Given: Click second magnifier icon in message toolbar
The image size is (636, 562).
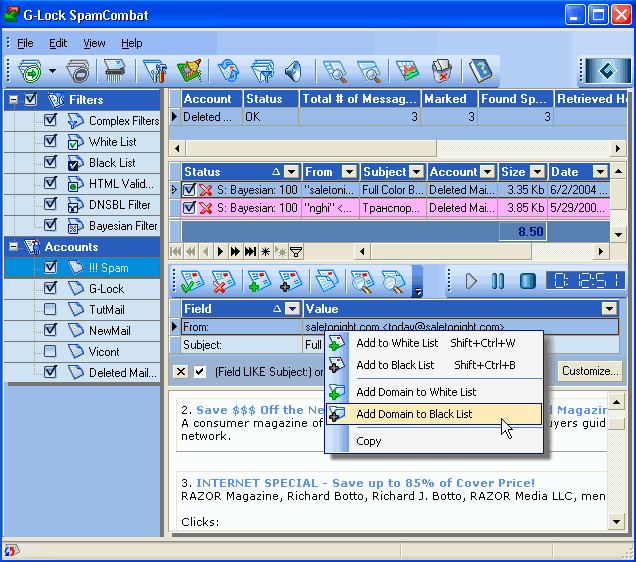Looking at the screenshot, I should pos(393,281).
